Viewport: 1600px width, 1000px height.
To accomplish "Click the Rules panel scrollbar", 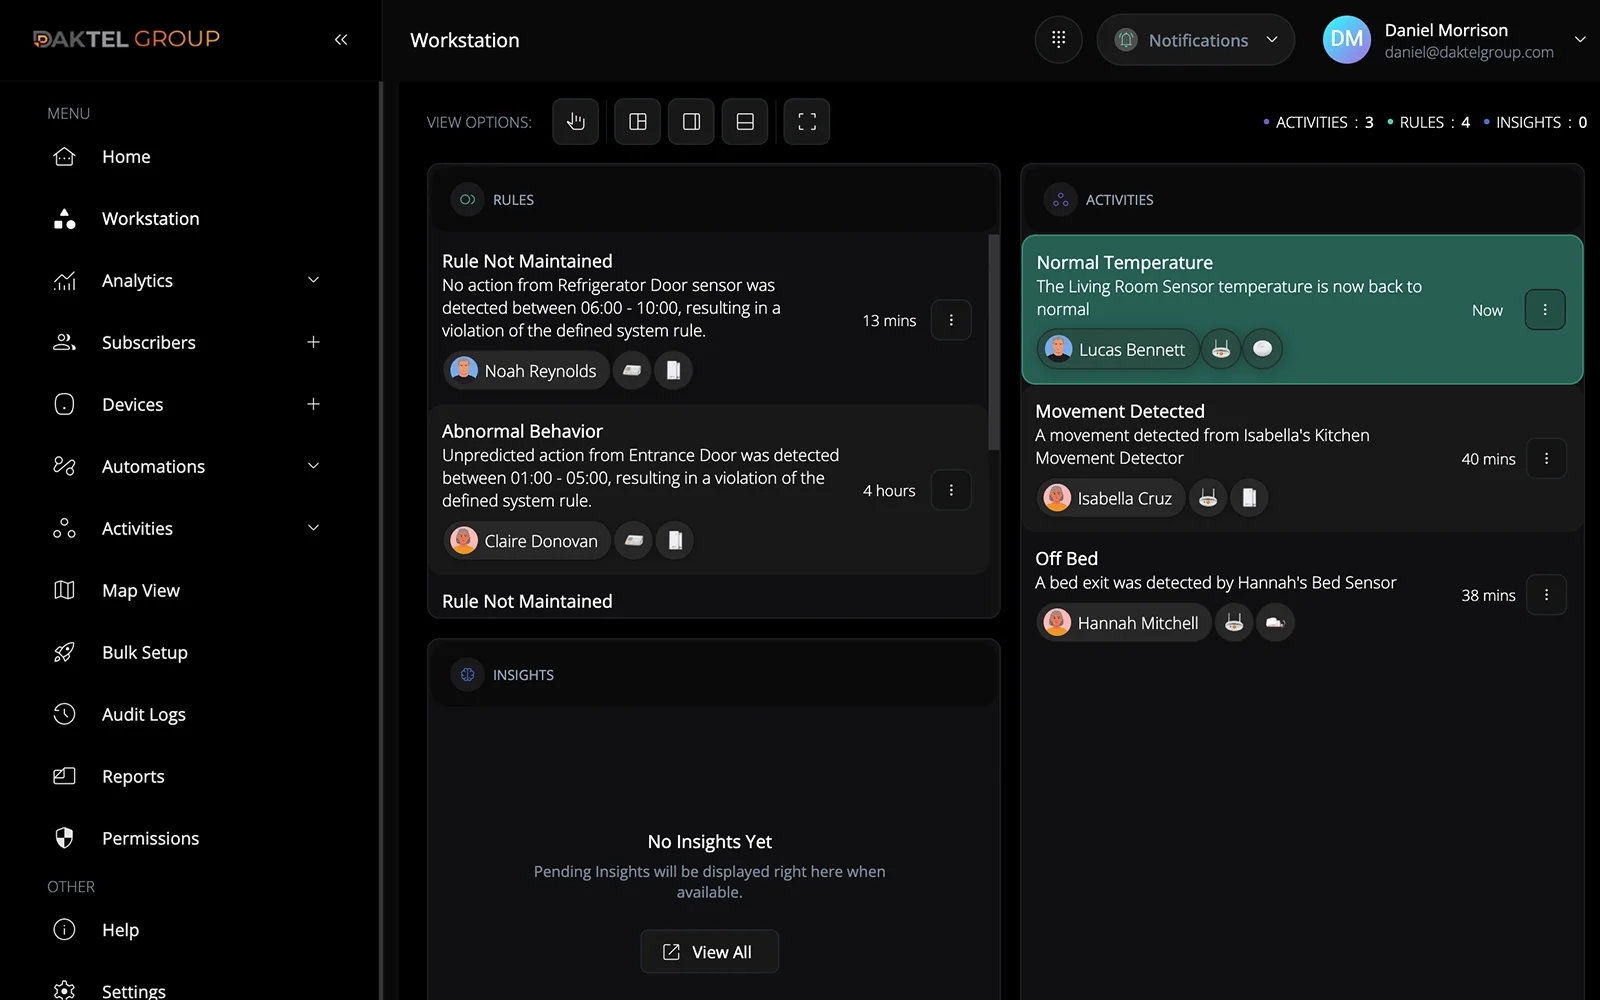I will (x=994, y=342).
